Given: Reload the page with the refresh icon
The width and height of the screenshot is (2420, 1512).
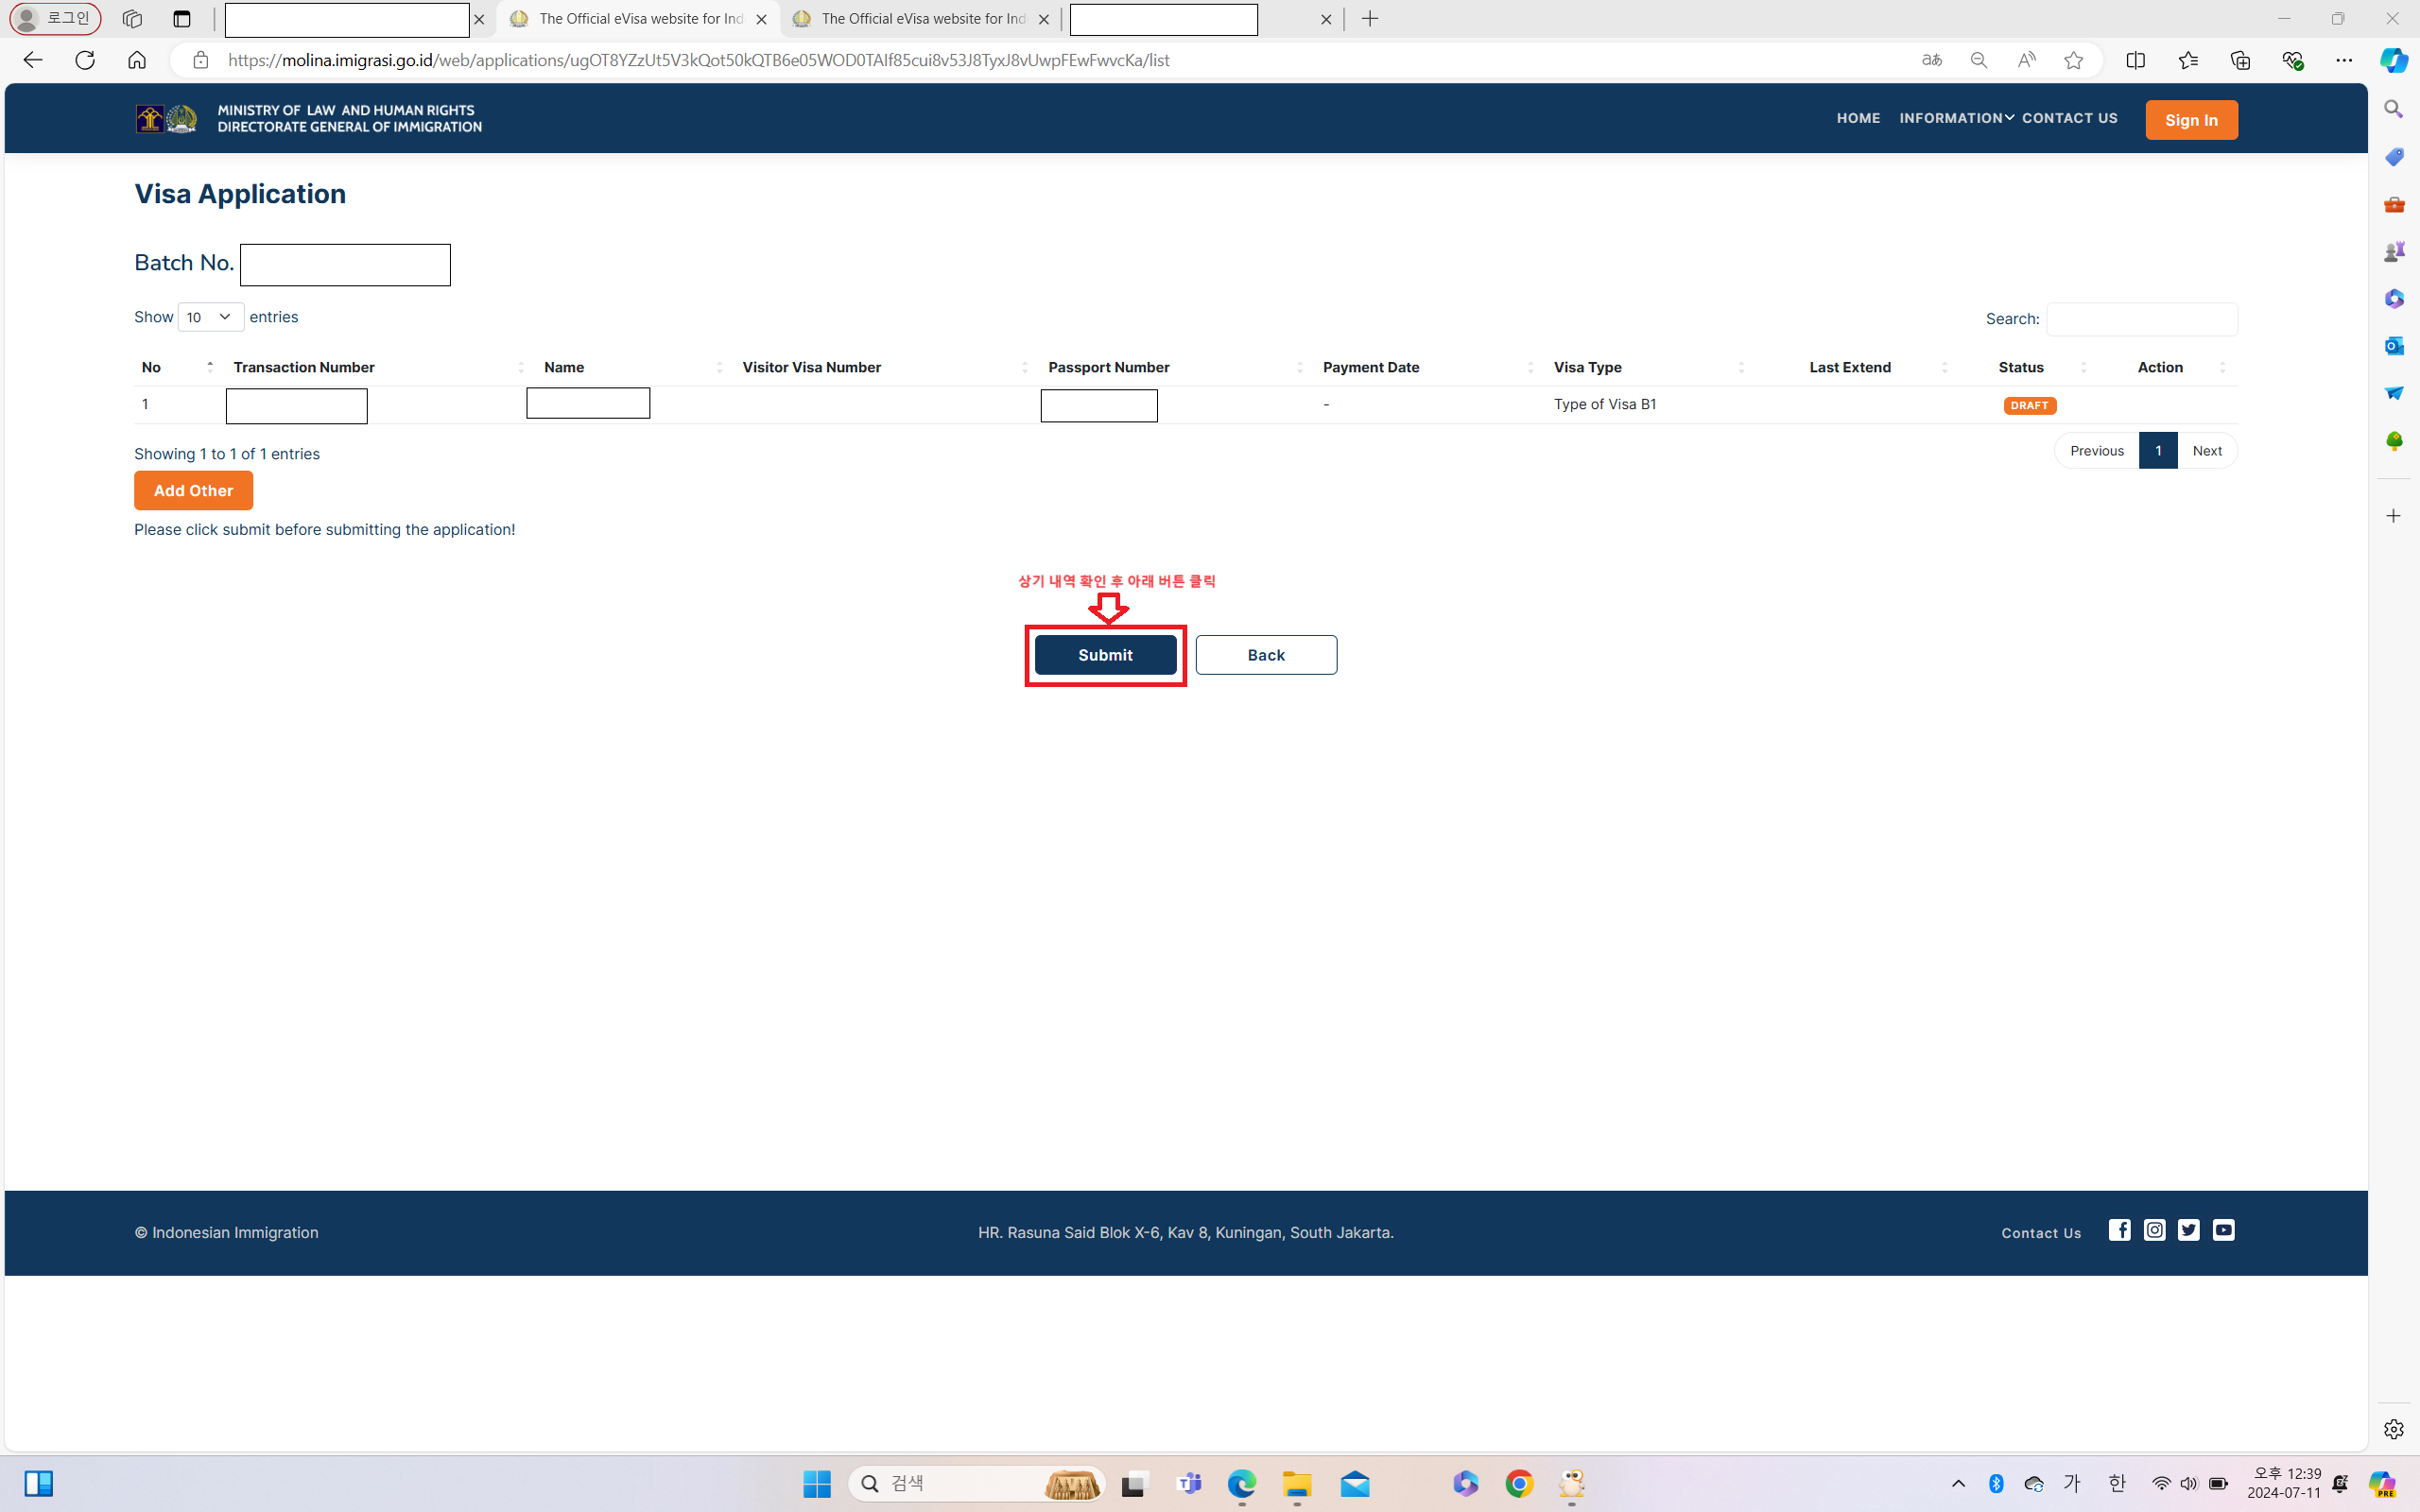Looking at the screenshot, I should pyautogui.click(x=85, y=60).
